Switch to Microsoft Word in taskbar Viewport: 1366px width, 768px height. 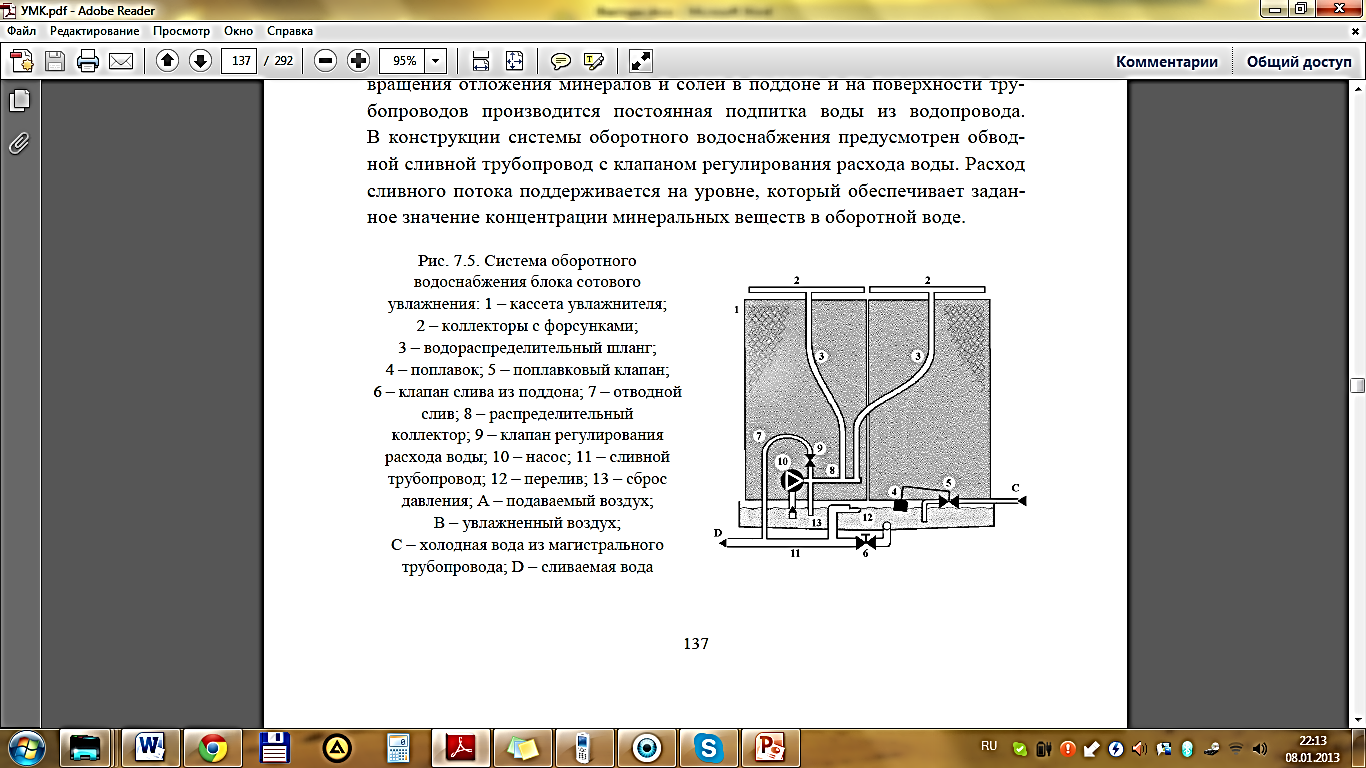click(151, 747)
